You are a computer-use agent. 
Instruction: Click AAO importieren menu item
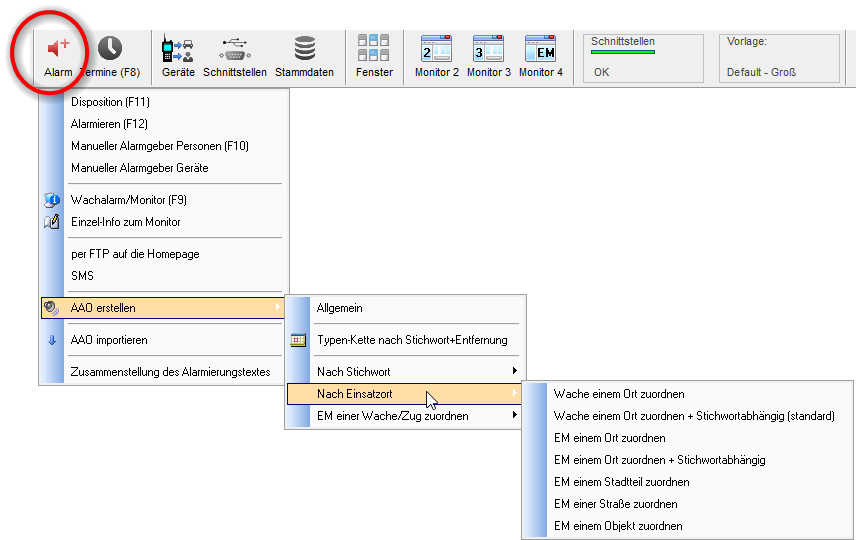tap(109, 340)
